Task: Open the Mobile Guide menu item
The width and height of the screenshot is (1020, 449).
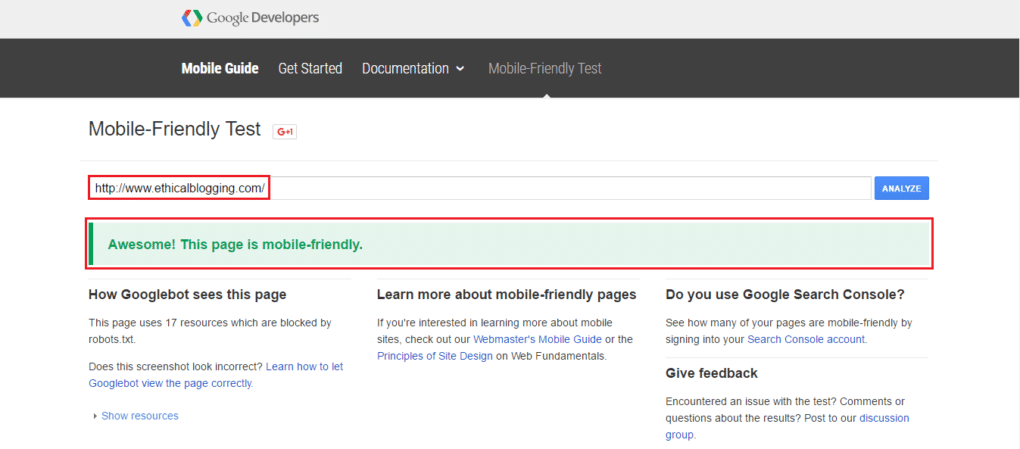Action: (219, 68)
